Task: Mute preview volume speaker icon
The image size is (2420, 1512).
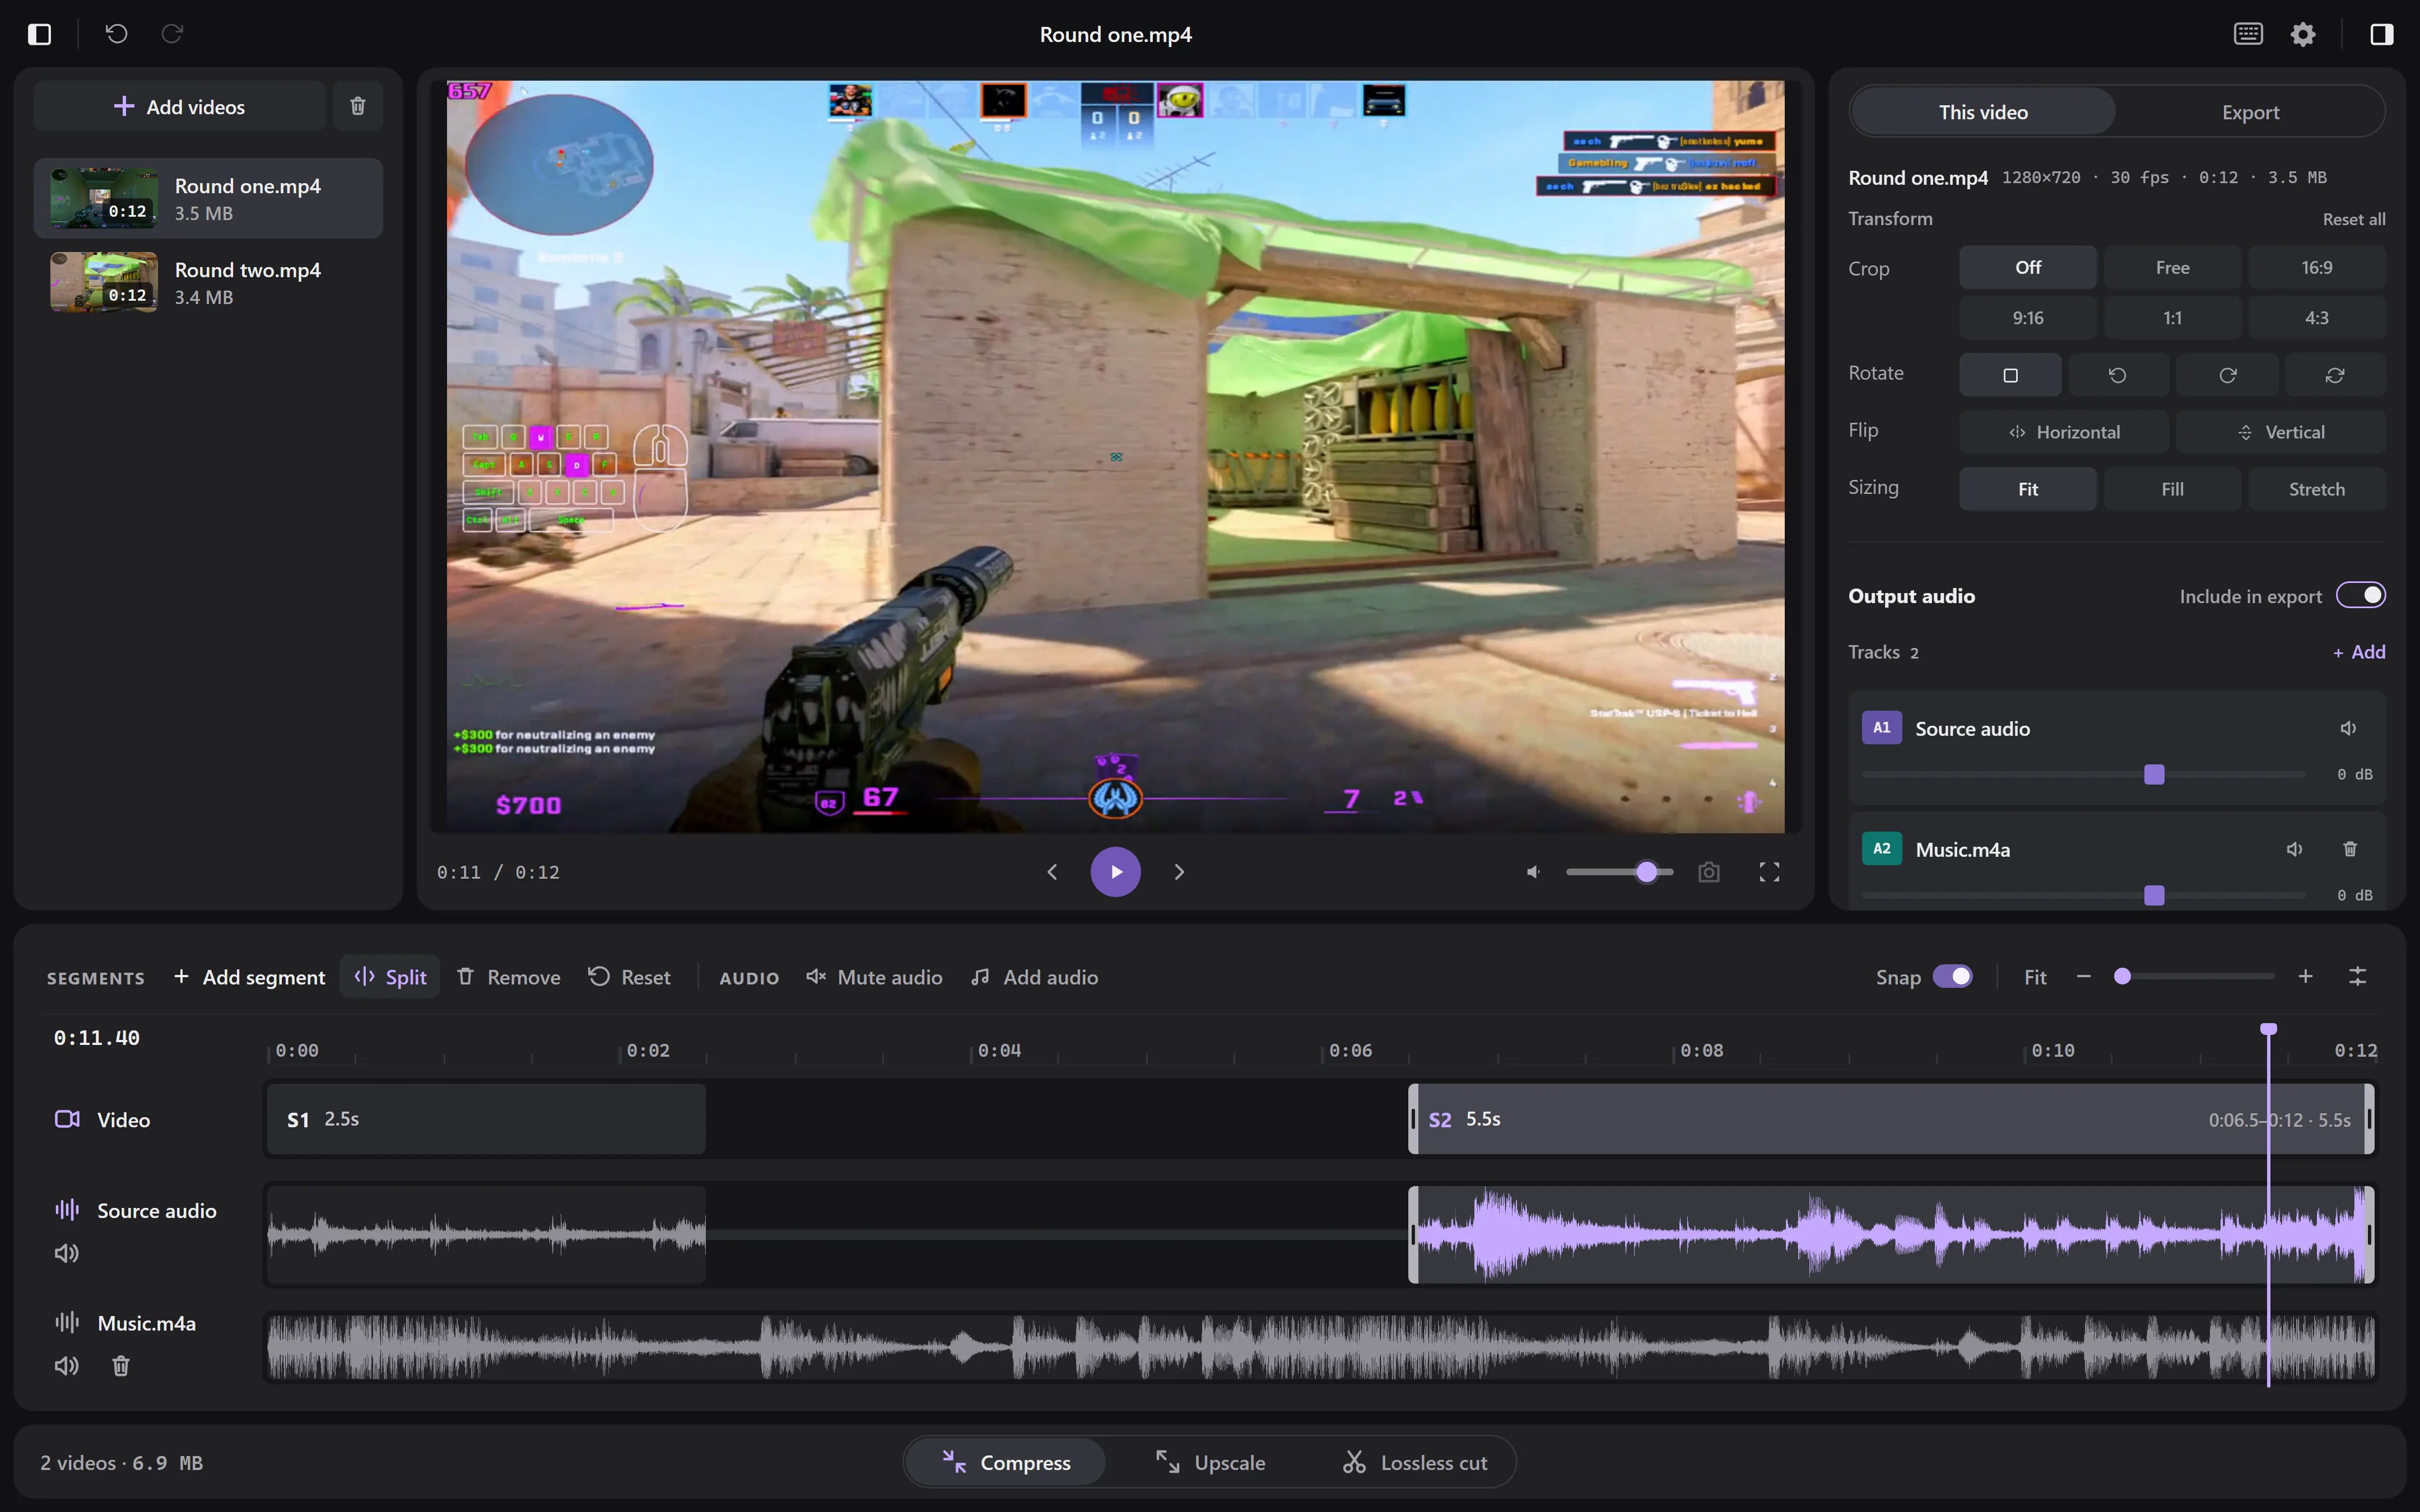Action: click(x=1533, y=872)
